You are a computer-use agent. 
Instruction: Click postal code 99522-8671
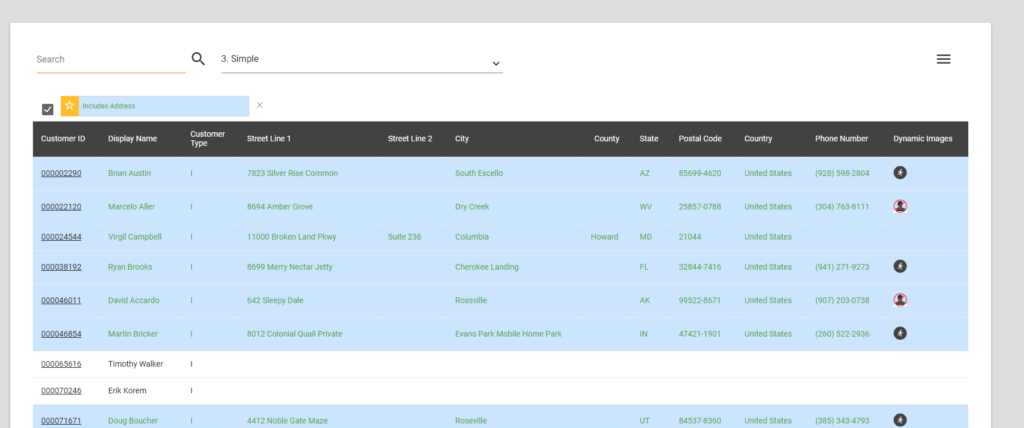(699, 300)
